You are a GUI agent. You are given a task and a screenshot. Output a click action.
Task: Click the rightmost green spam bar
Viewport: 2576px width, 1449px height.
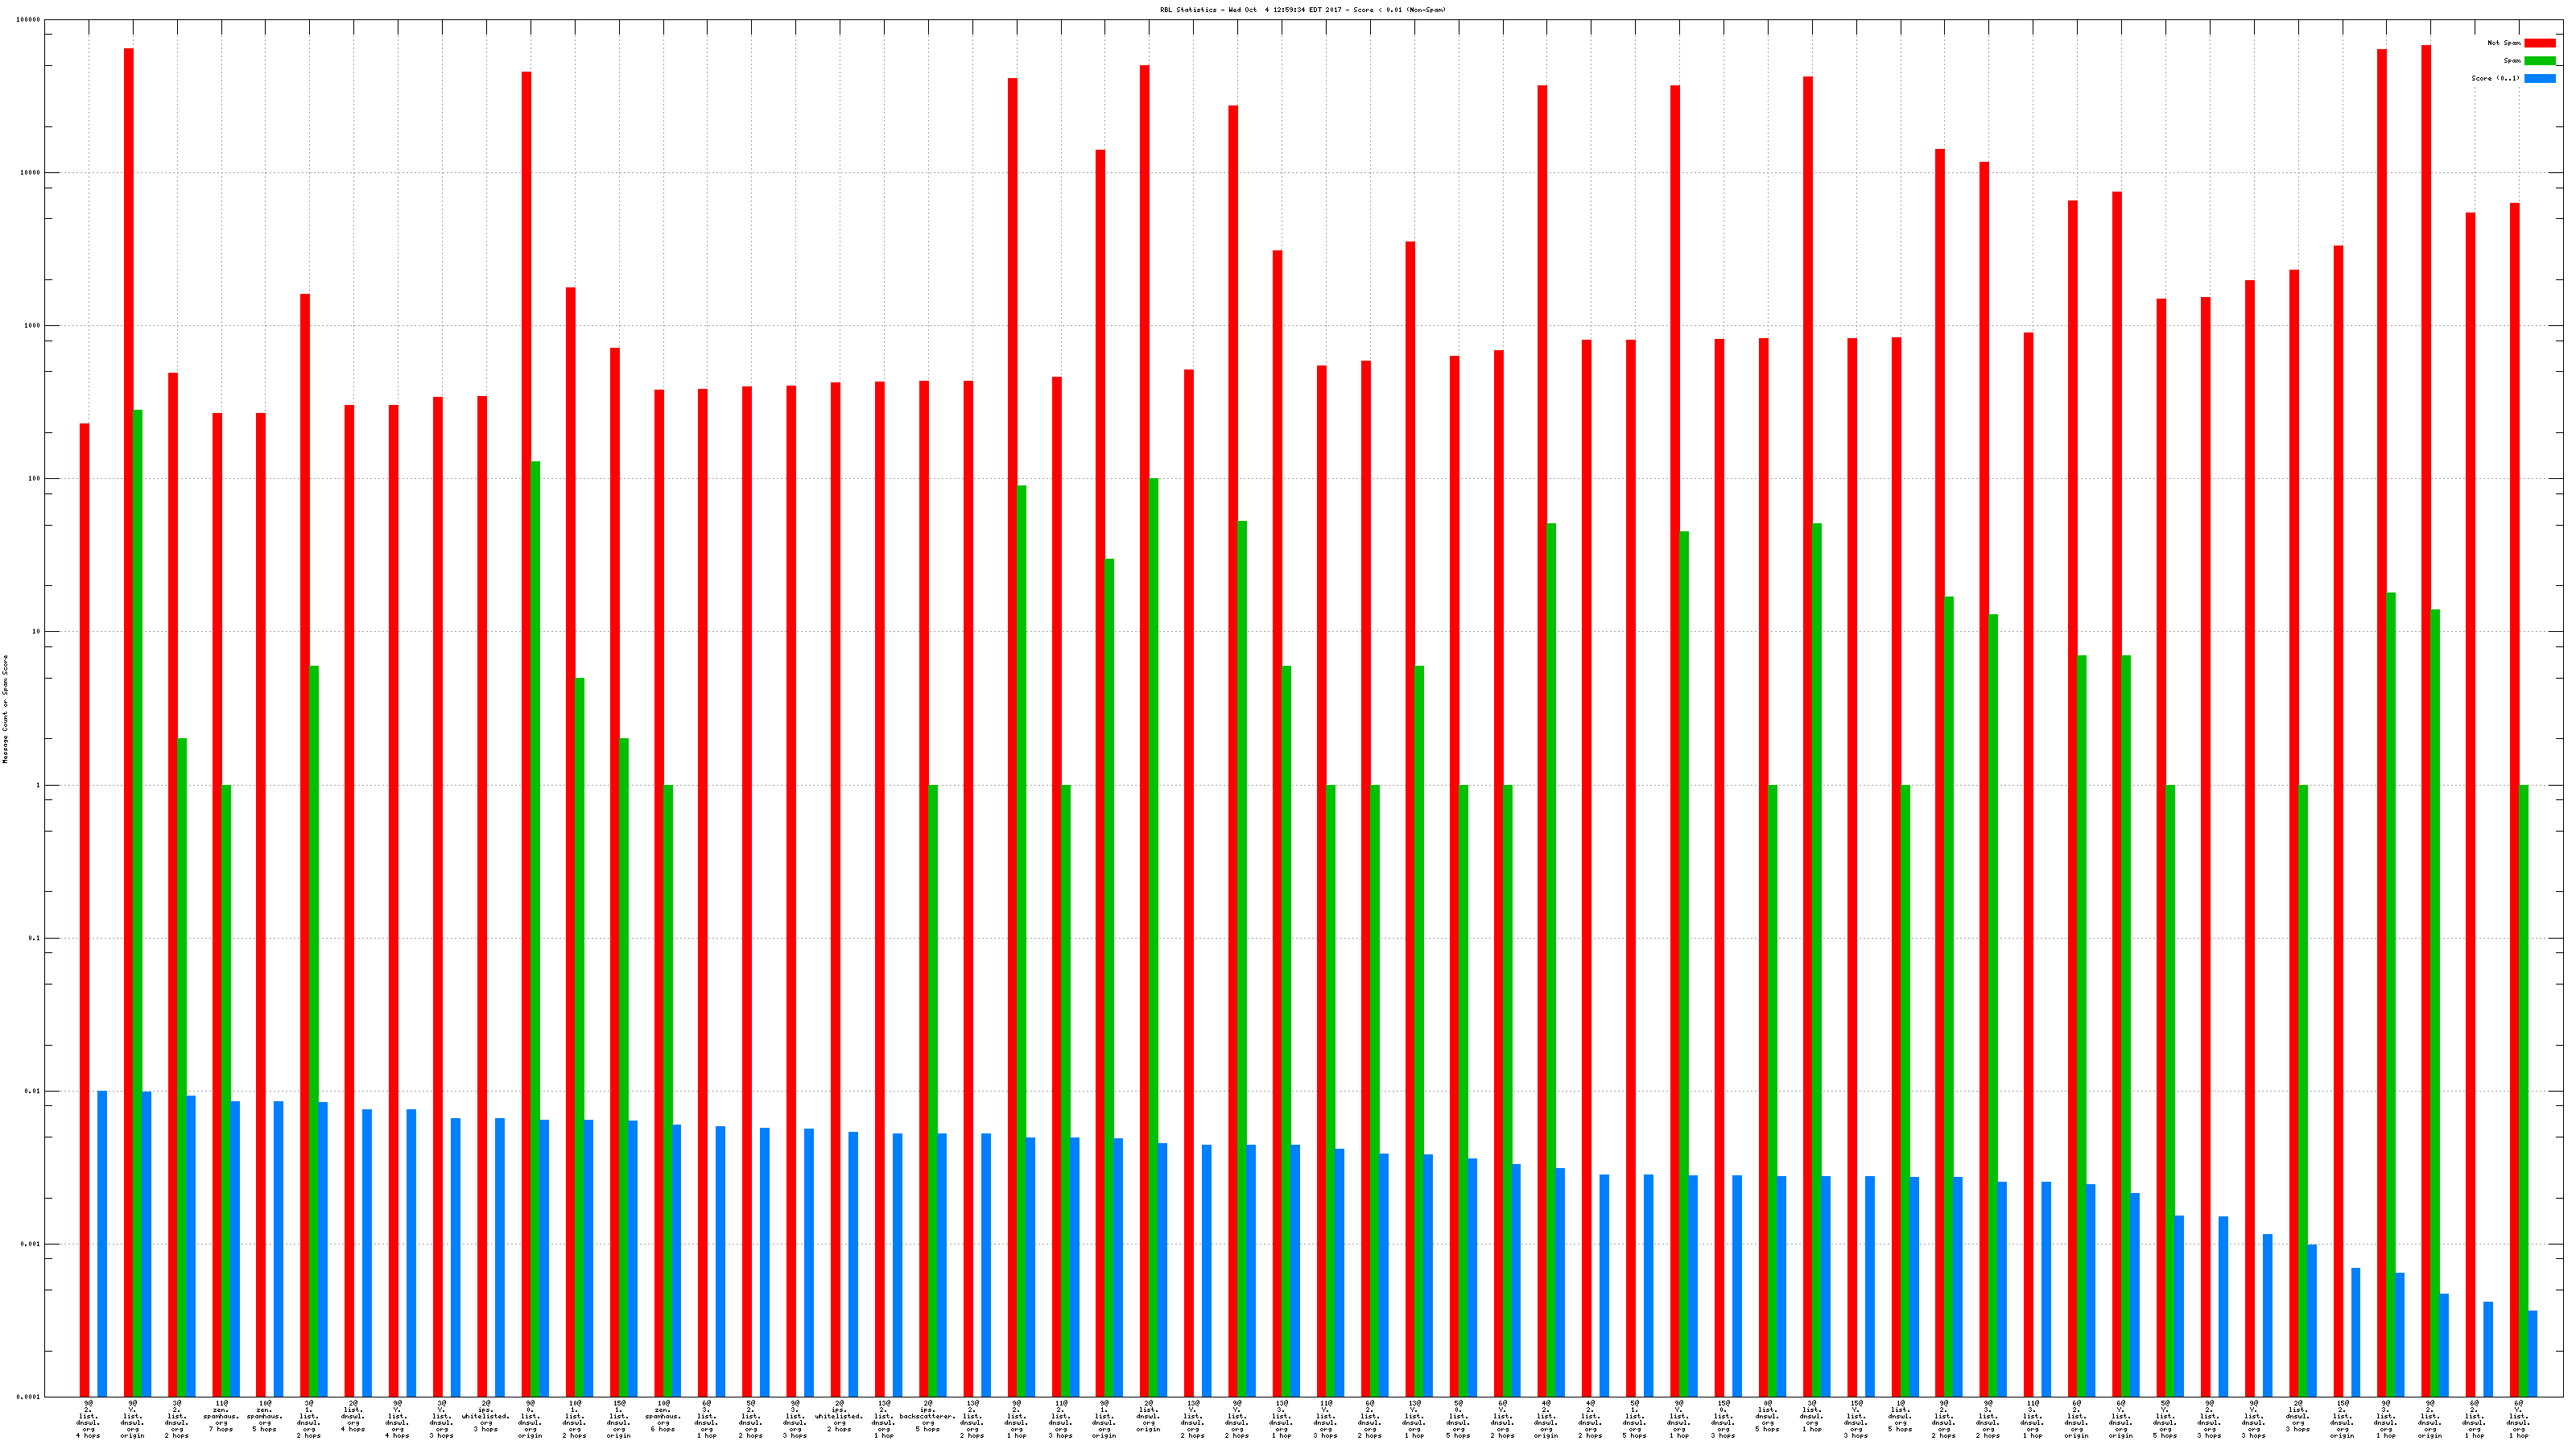pyautogui.click(x=2523, y=1090)
